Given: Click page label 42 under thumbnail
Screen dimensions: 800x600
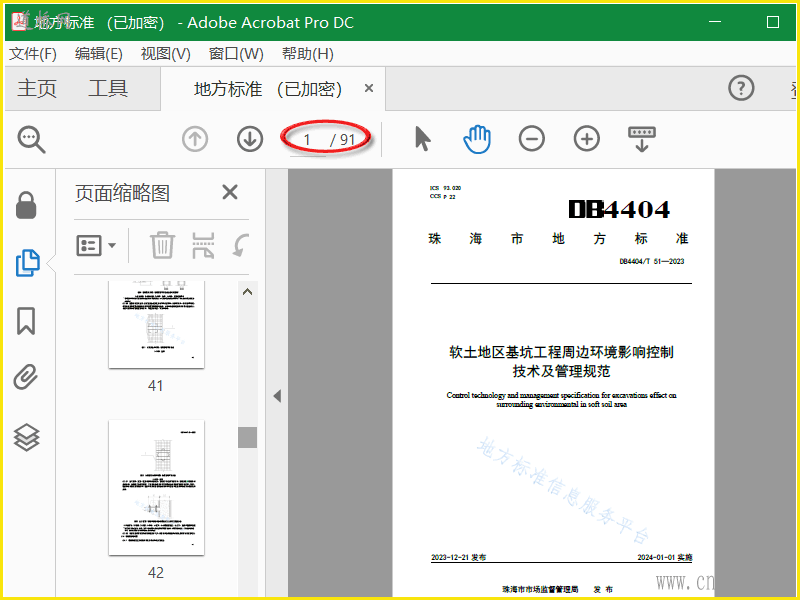Looking at the screenshot, I should point(156,572).
